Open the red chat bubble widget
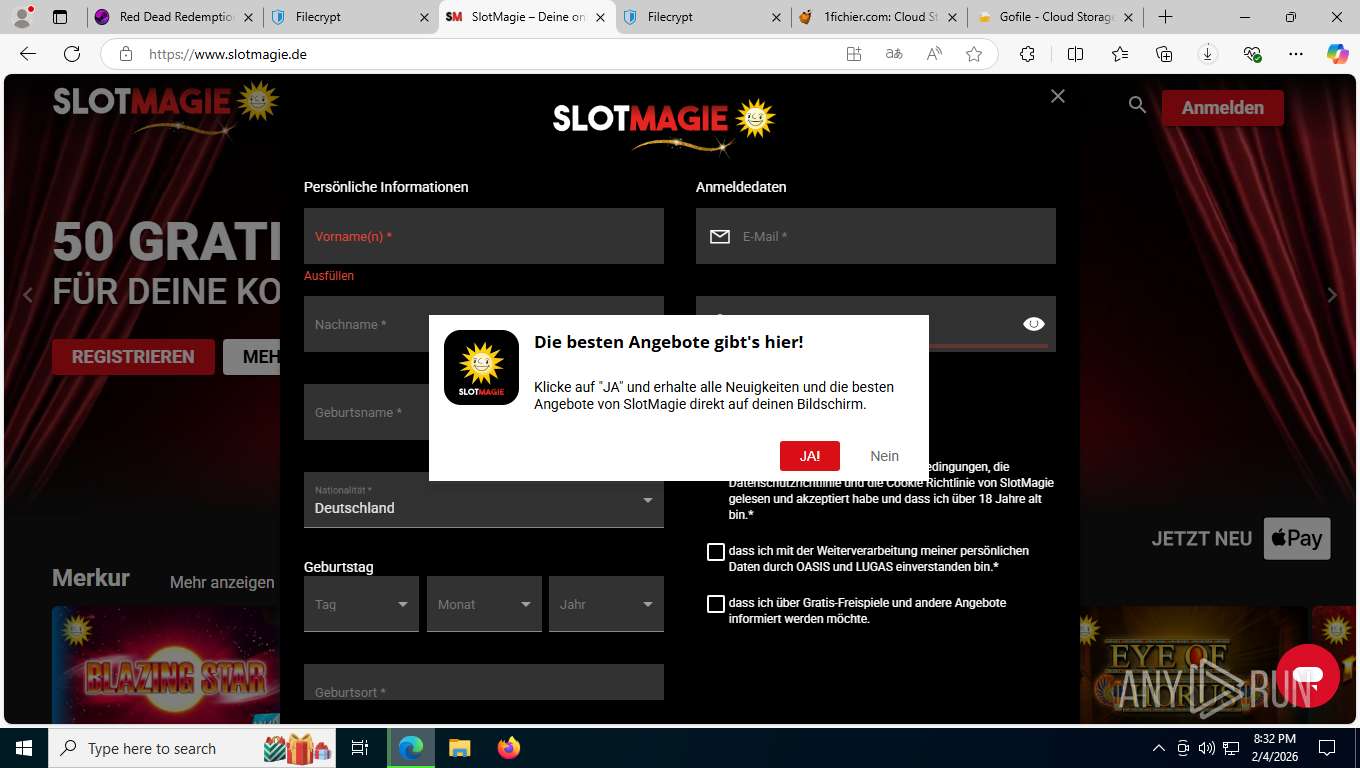 (1307, 677)
